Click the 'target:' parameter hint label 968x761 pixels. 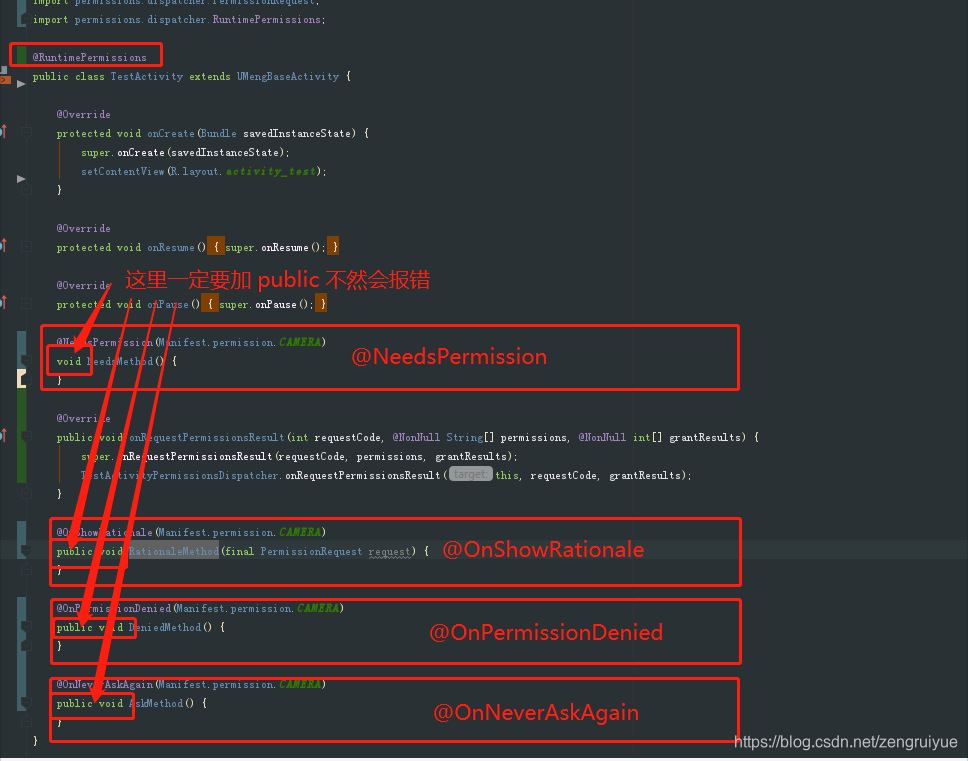[470, 474]
